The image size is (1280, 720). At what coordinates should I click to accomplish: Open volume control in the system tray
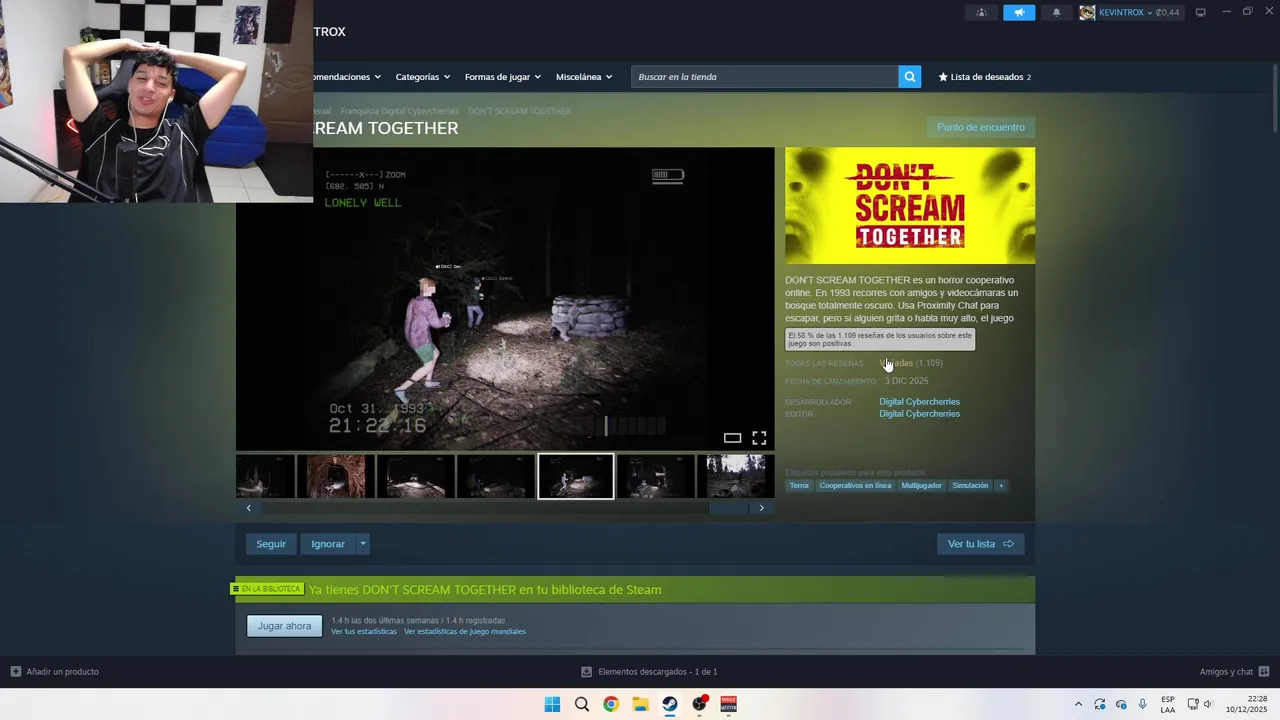[x=1208, y=704]
